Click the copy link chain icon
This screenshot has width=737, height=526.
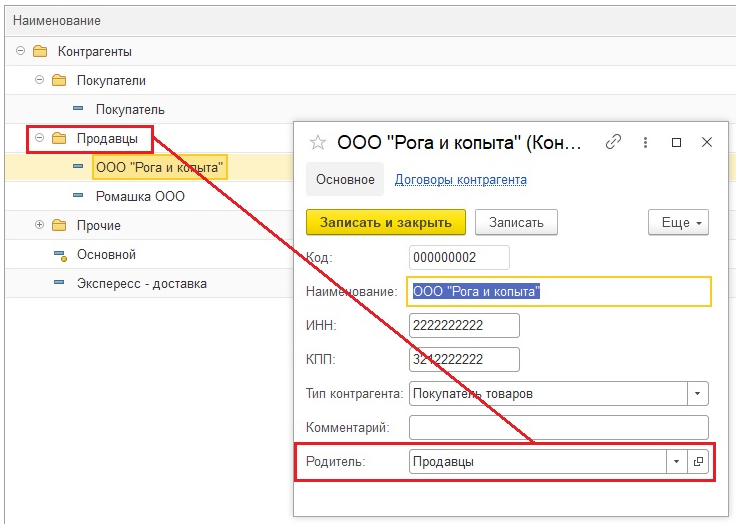614,142
